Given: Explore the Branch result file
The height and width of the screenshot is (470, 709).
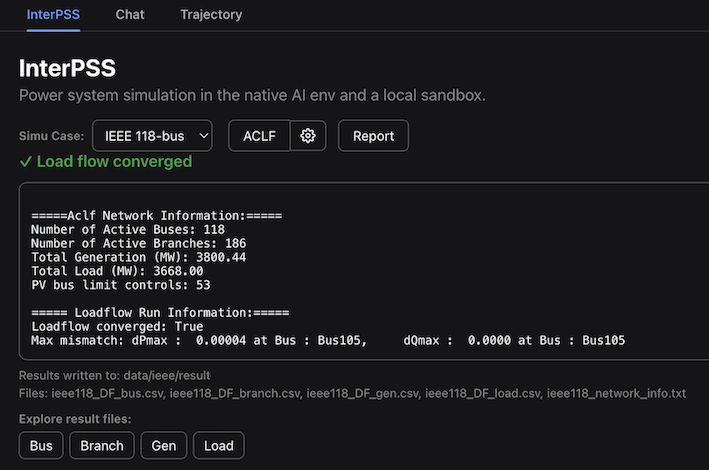Looking at the screenshot, I should (x=102, y=446).
